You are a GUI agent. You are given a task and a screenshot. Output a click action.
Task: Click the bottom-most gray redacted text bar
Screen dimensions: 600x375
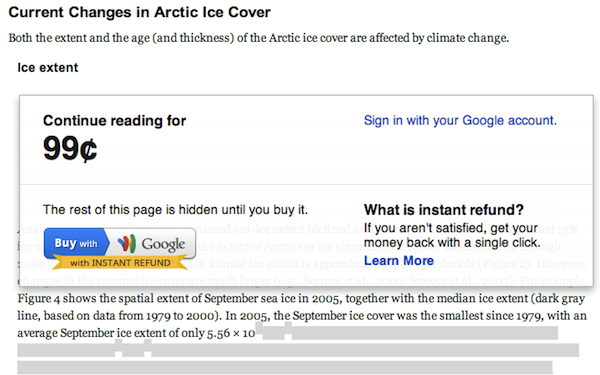click(x=285, y=368)
